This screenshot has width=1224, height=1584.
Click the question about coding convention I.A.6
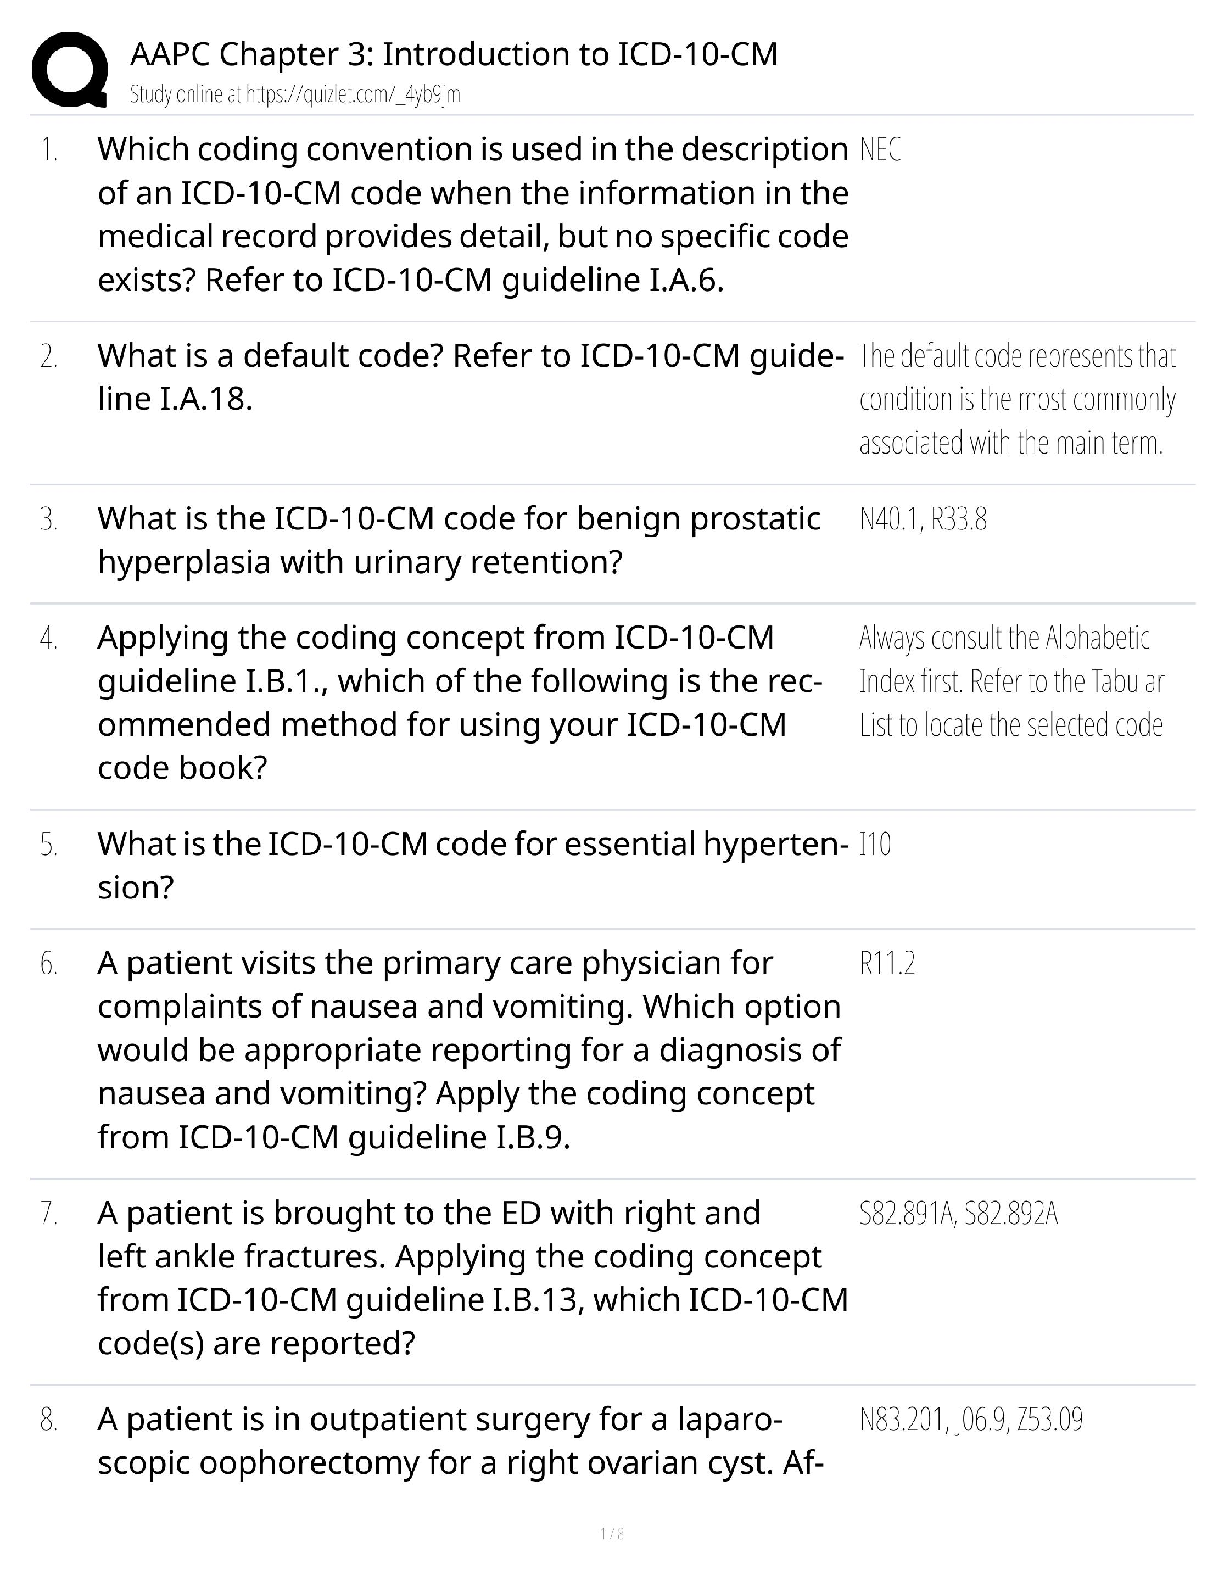click(x=472, y=214)
